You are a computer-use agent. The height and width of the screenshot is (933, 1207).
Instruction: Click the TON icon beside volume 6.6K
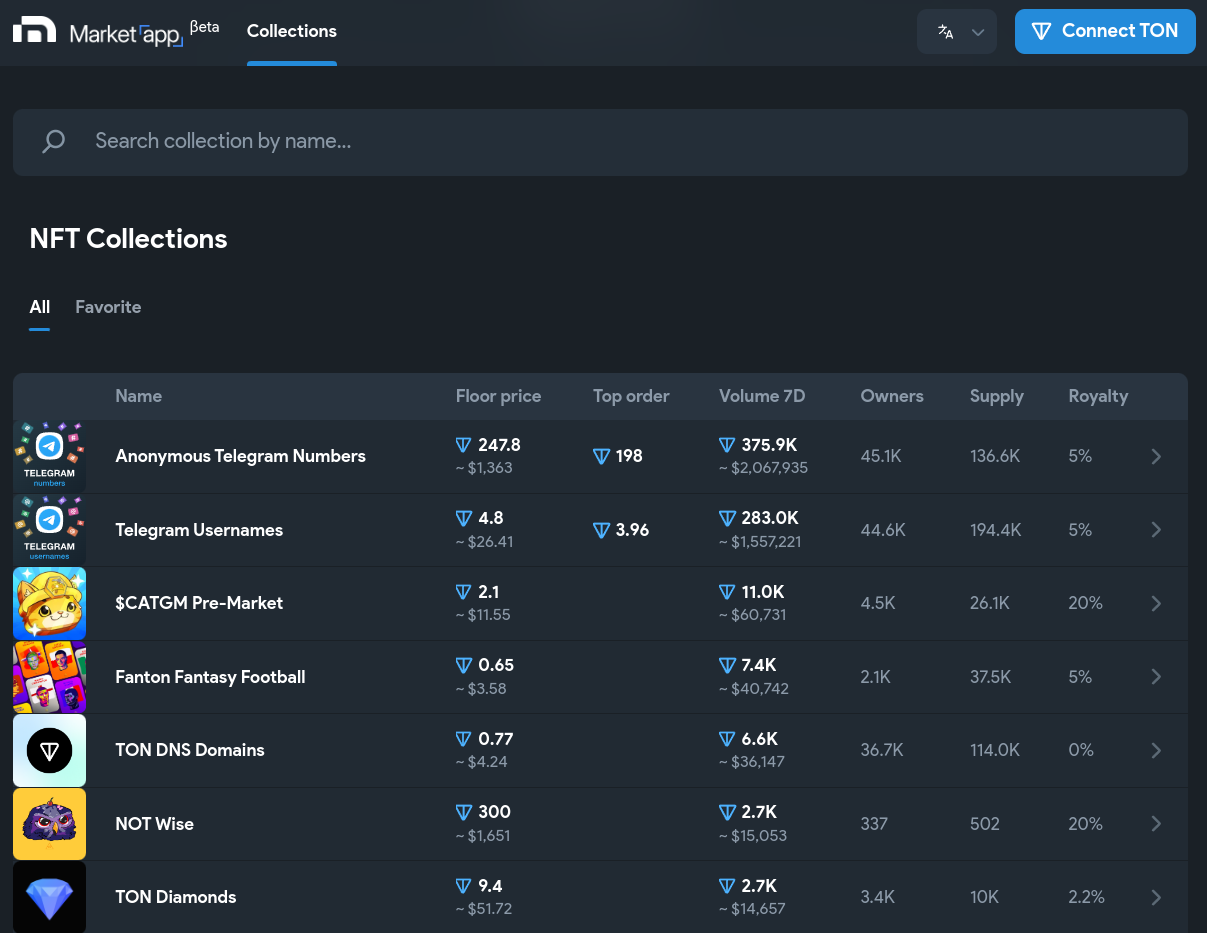click(x=727, y=739)
